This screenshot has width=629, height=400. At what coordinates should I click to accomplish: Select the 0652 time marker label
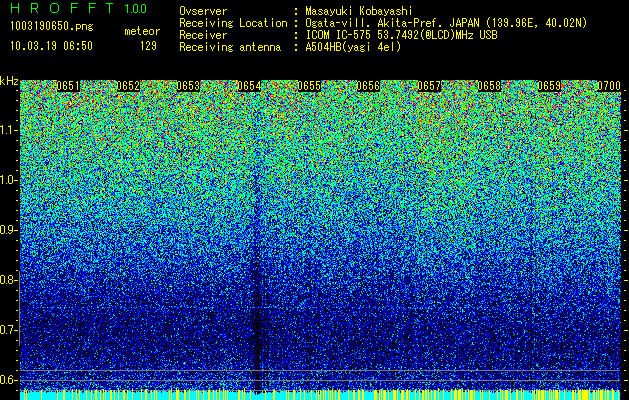coord(128,86)
